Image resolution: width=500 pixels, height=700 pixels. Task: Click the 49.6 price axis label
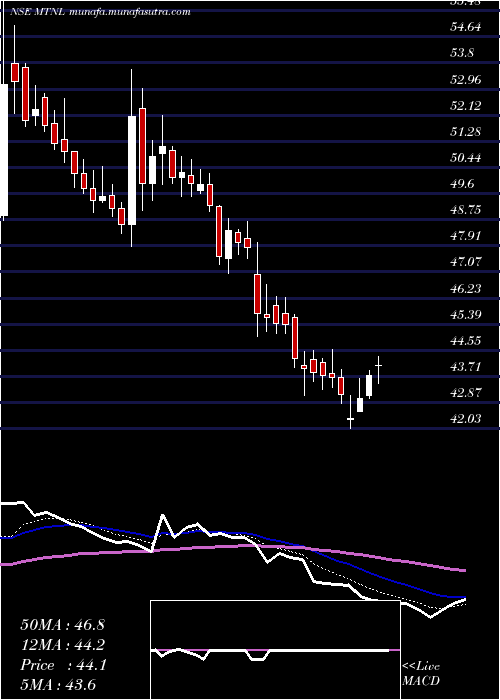pyautogui.click(x=461, y=184)
